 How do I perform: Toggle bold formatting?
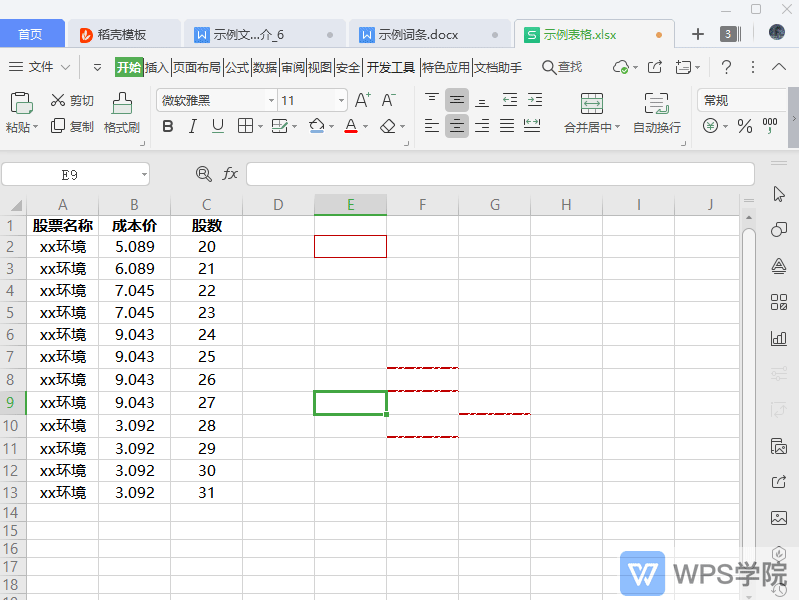click(167, 126)
